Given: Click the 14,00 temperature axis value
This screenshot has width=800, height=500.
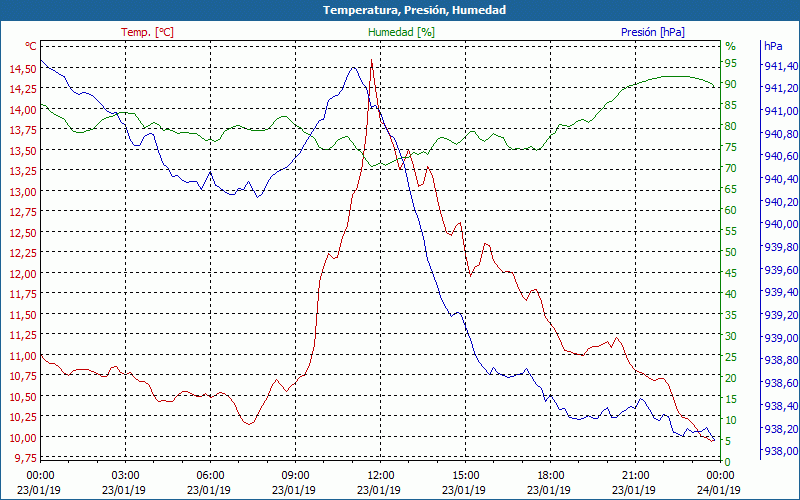Looking at the screenshot, I should click(x=22, y=110).
